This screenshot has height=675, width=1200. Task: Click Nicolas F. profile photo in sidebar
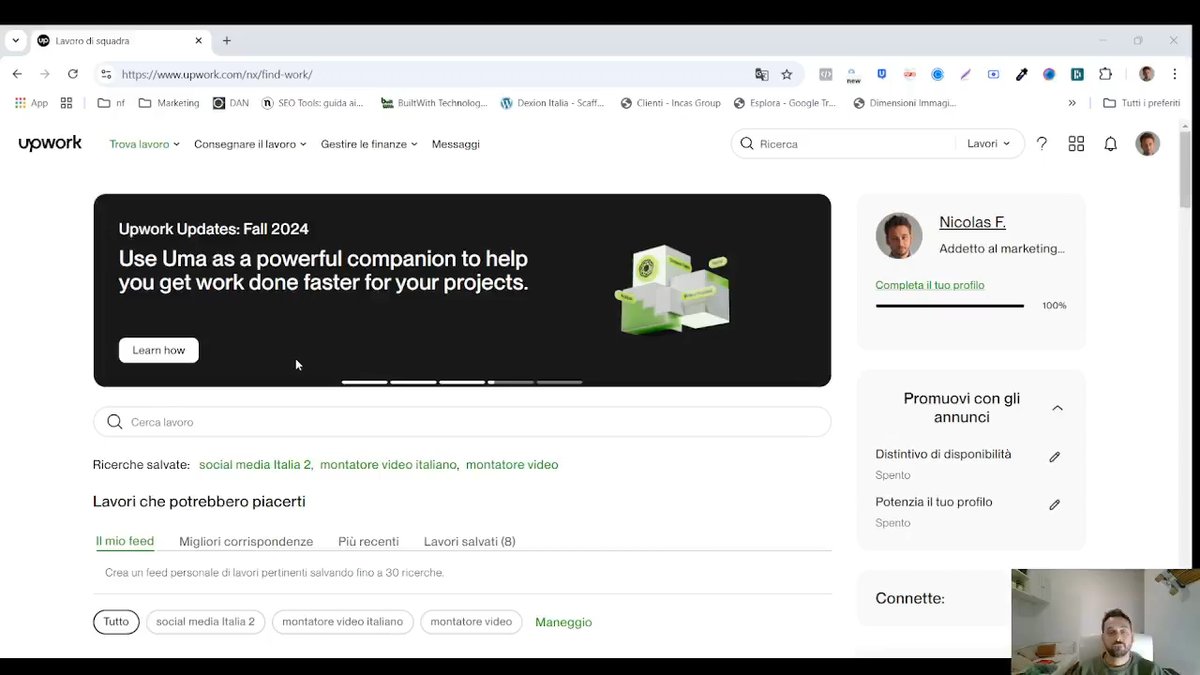[899, 236]
